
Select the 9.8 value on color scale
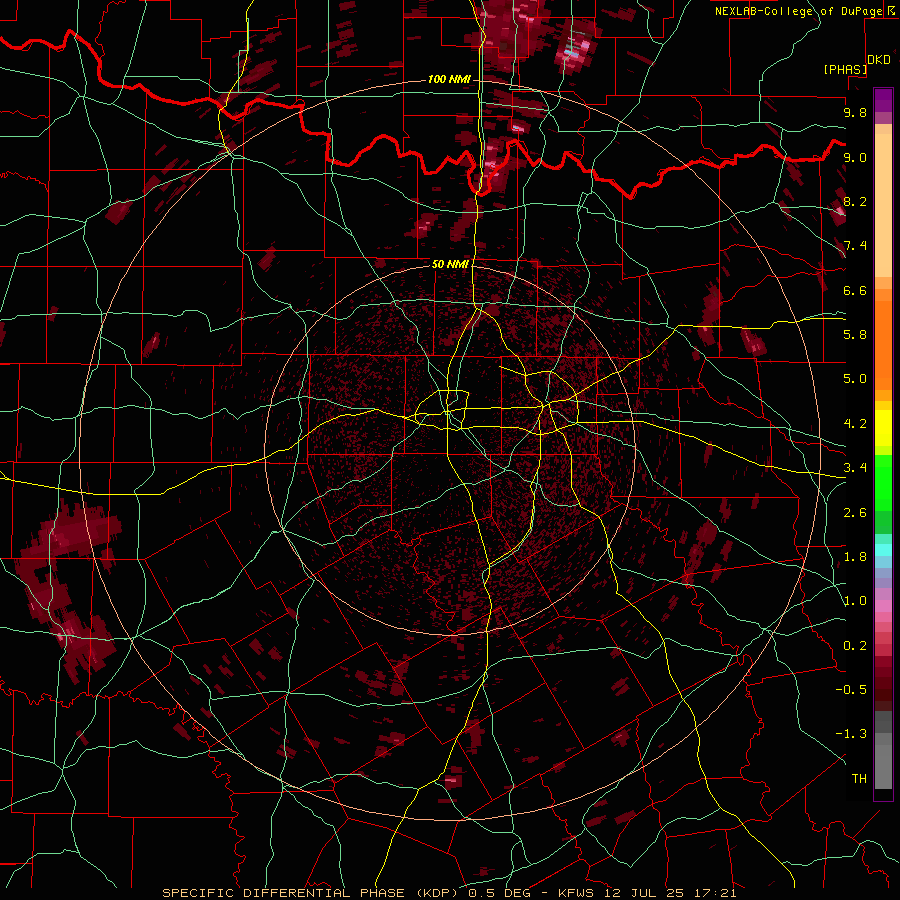click(855, 112)
